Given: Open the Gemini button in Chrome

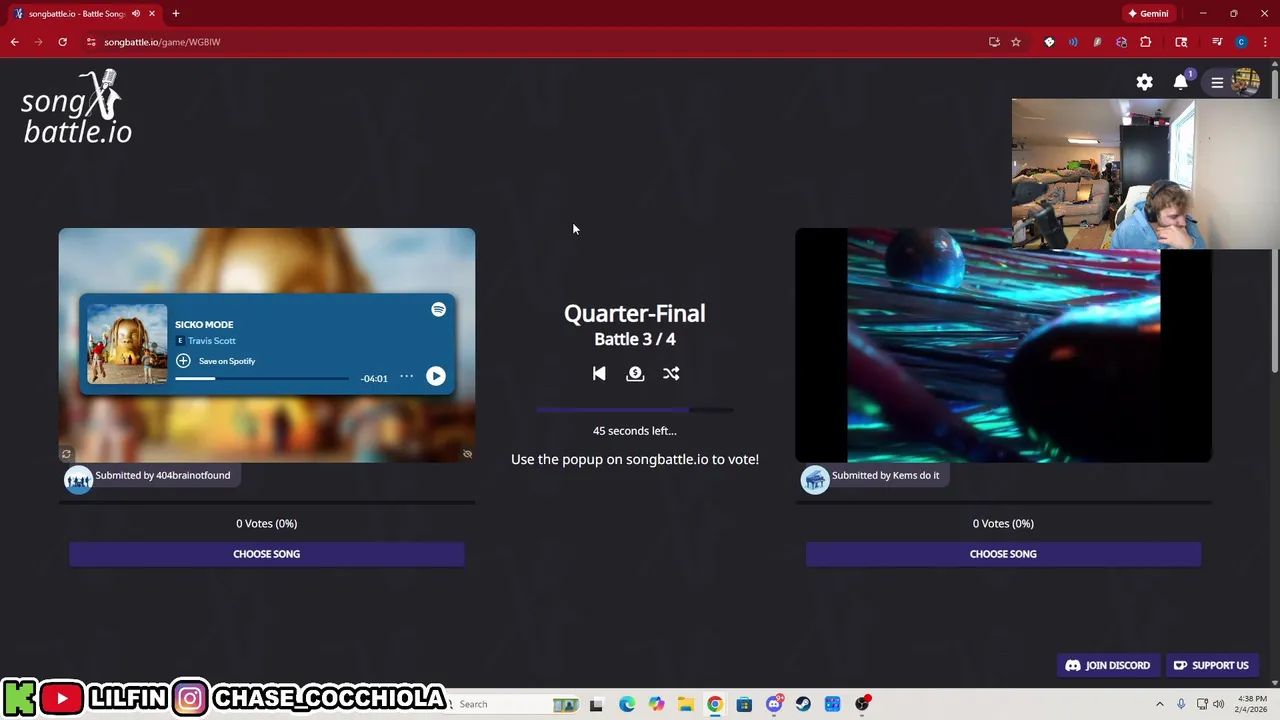Looking at the screenshot, I should click(x=1148, y=14).
